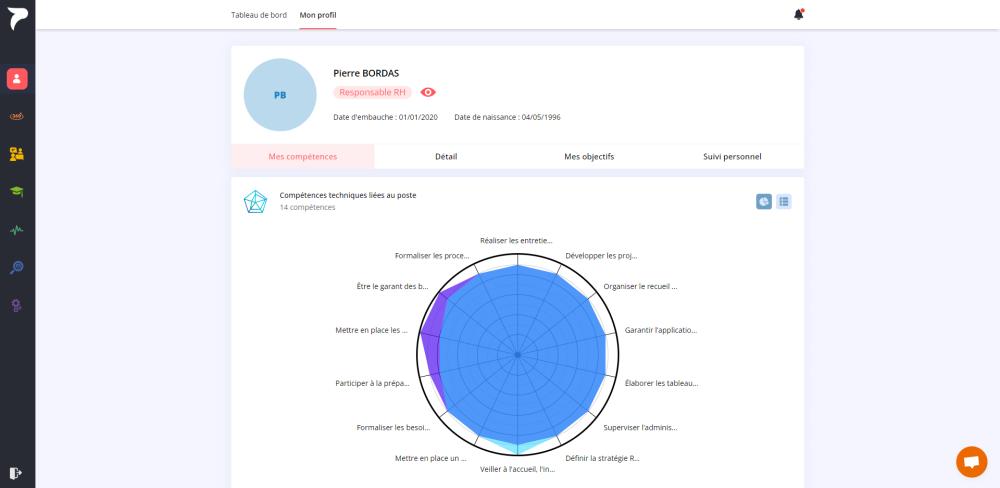1000x488 pixels.
Task: Click the 'Élaborer les tableau...' radar label
Action: 661,383
